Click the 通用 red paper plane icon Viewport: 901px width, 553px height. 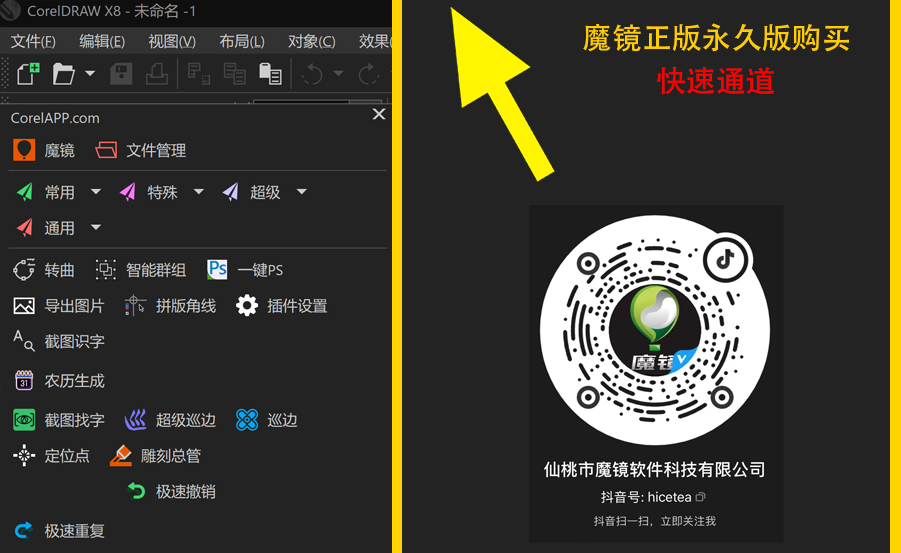(x=25, y=228)
